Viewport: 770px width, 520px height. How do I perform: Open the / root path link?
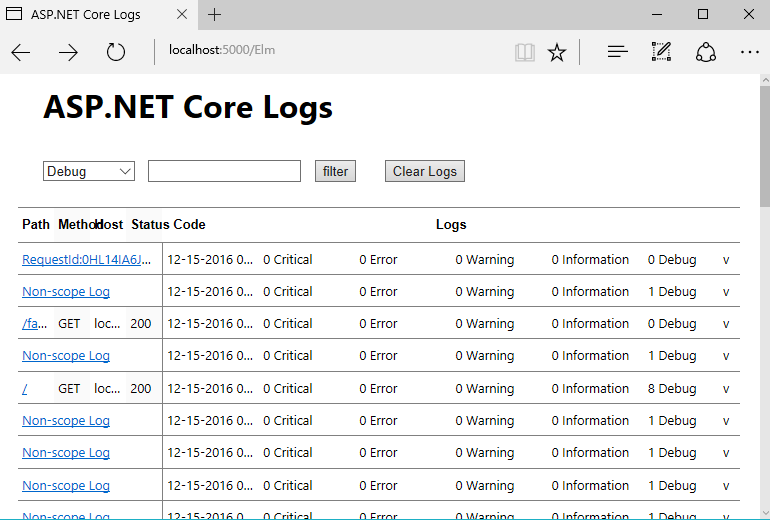coord(25,388)
